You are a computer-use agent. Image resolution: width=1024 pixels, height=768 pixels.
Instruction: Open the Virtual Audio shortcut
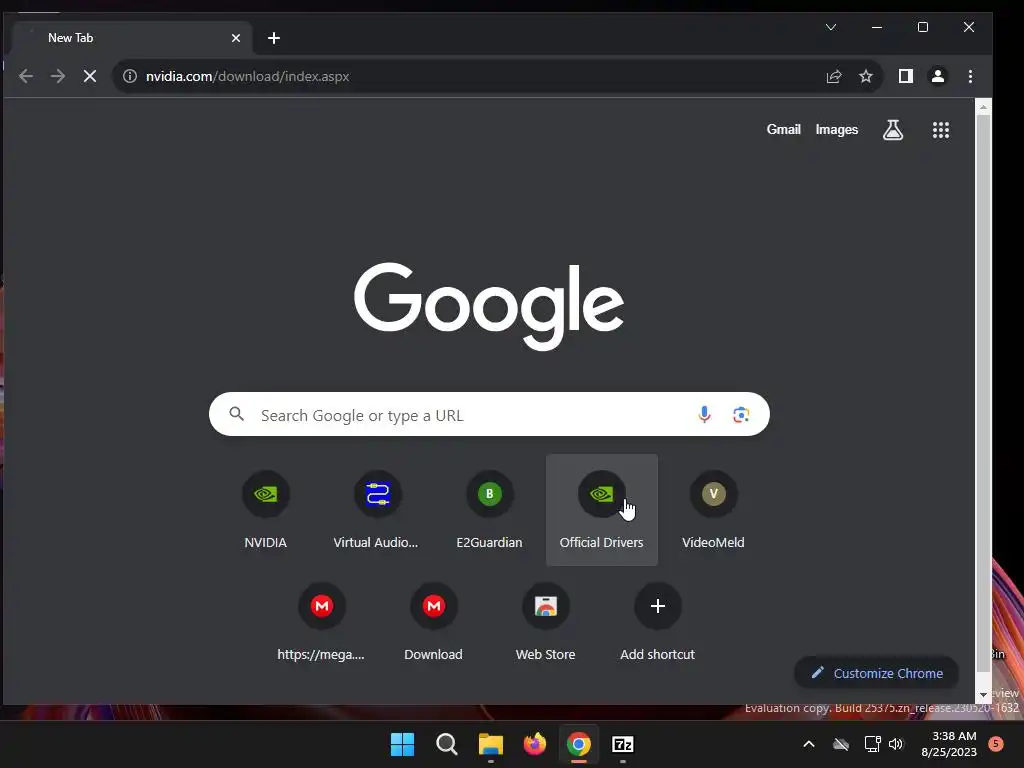point(377,510)
